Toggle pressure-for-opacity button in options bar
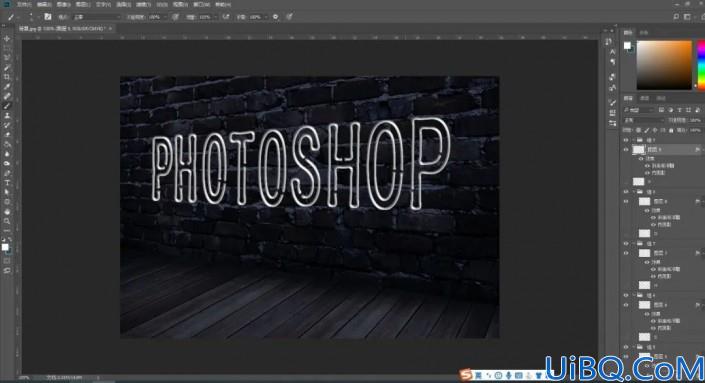This screenshot has width=705, height=383. click(175, 17)
